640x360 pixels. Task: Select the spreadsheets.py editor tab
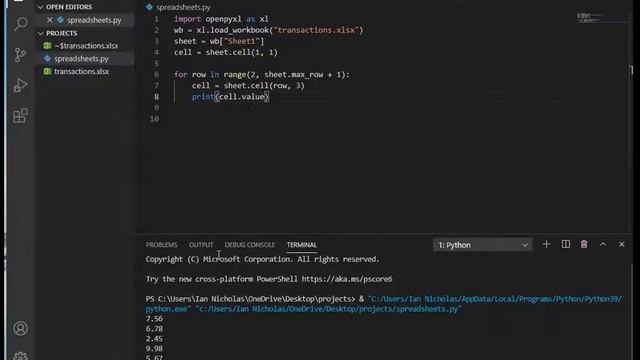[x=178, y=7]
